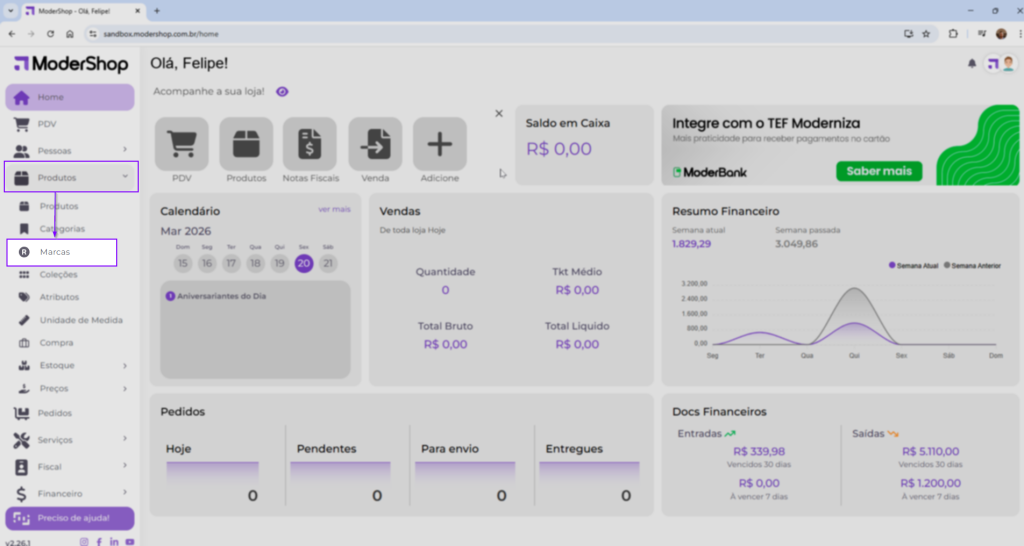This screenshot has height=546, width=1024.
Task: Open the Produtos box shortcut icon
Action: click(246, 144)
